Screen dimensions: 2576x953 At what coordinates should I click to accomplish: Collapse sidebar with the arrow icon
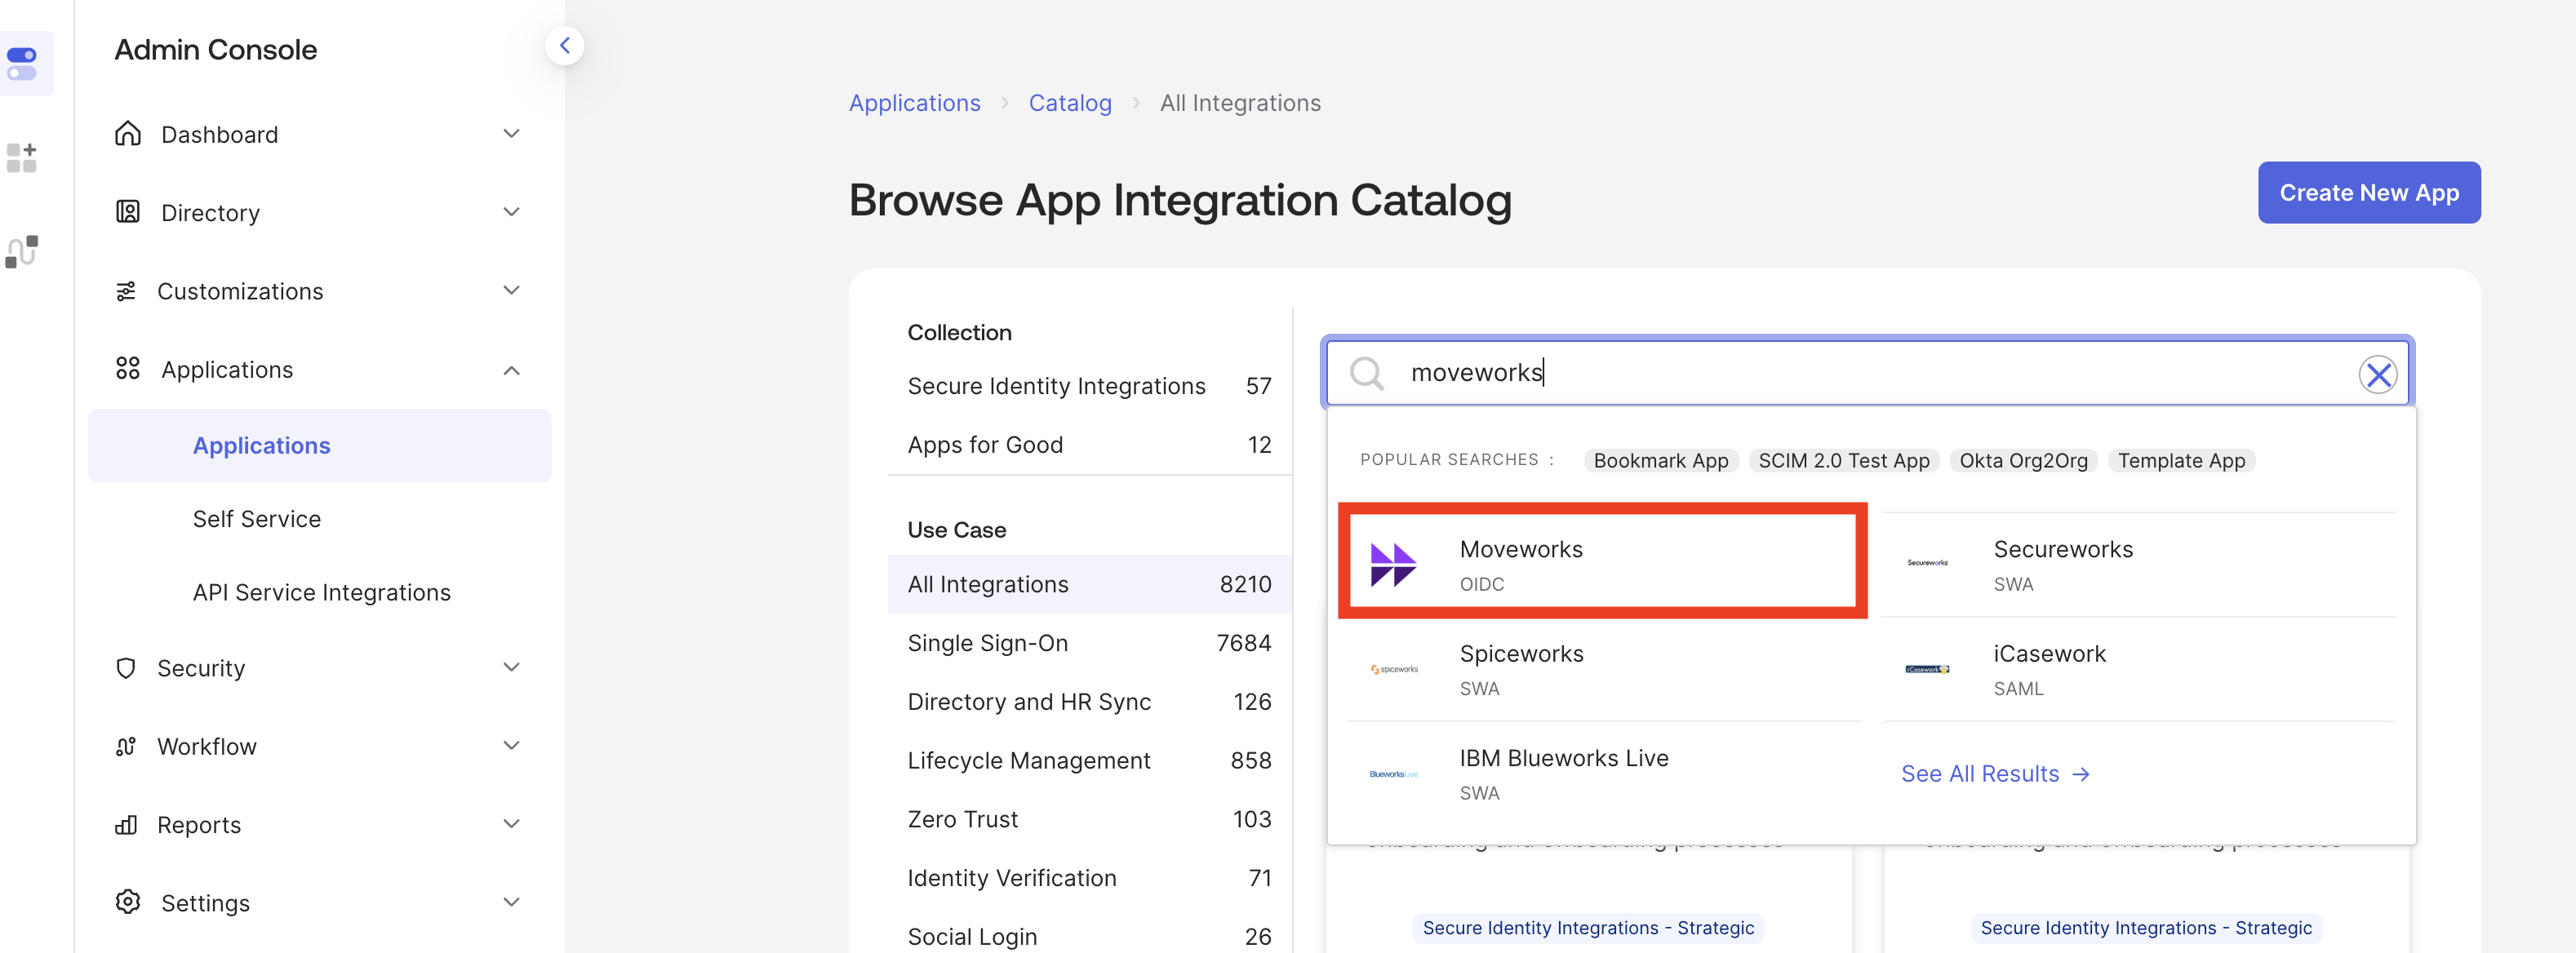click(564, 46)
